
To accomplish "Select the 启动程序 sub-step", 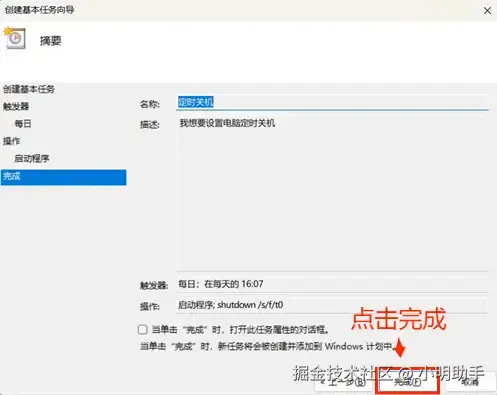I will 32,158.
